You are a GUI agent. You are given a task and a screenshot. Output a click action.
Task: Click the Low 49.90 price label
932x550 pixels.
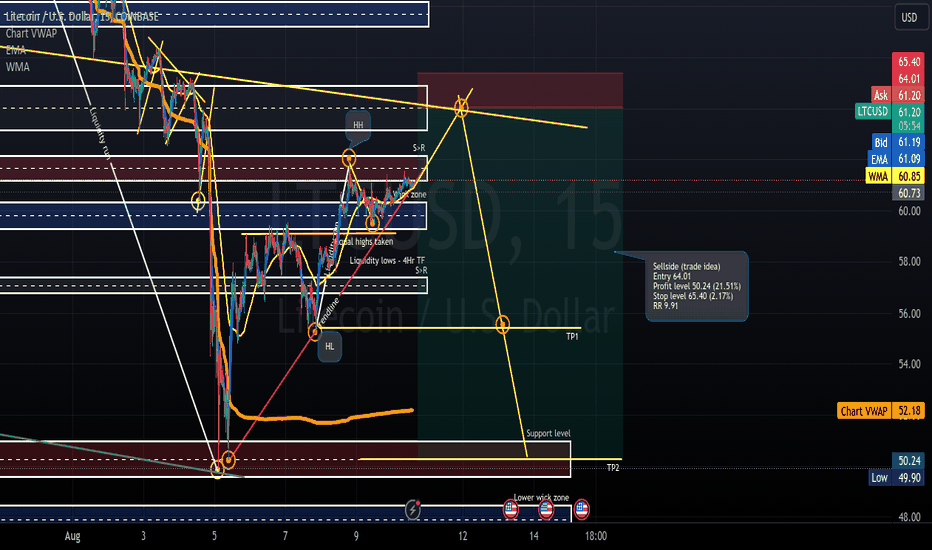[x=896, y=477]
